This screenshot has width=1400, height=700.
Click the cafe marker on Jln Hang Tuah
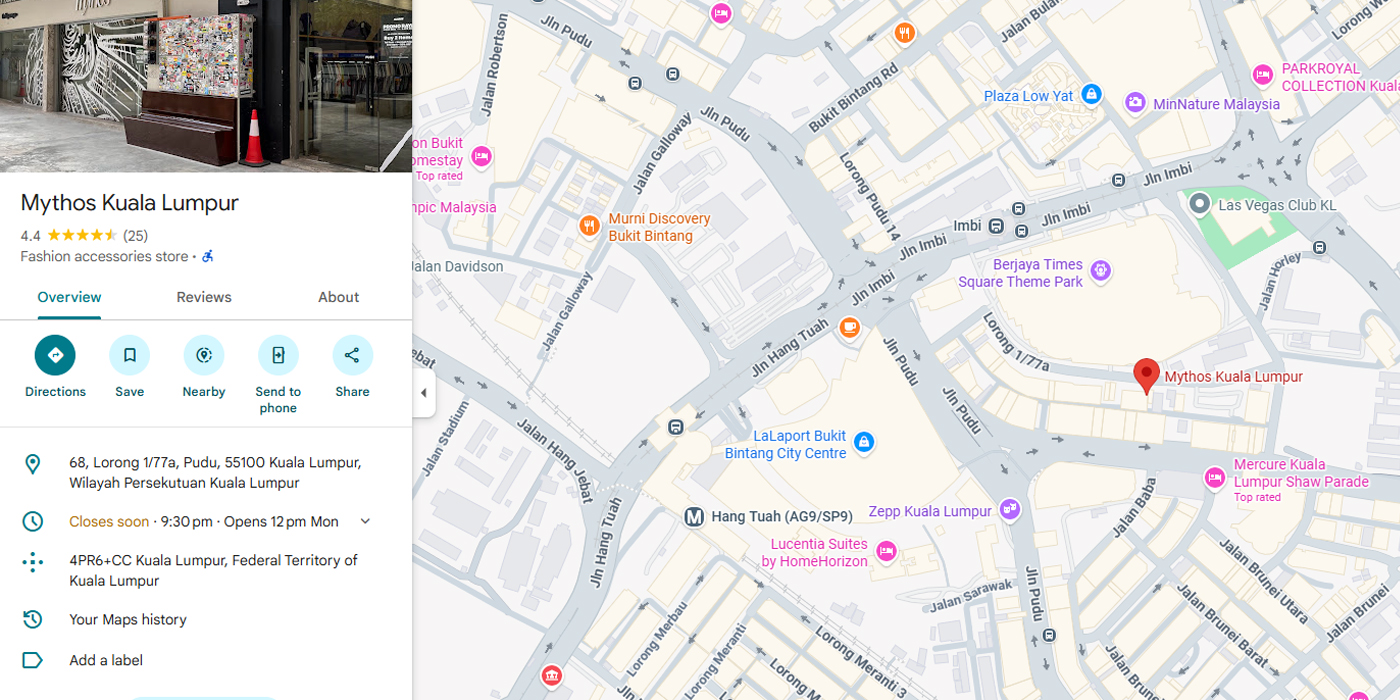pos(849,327)
